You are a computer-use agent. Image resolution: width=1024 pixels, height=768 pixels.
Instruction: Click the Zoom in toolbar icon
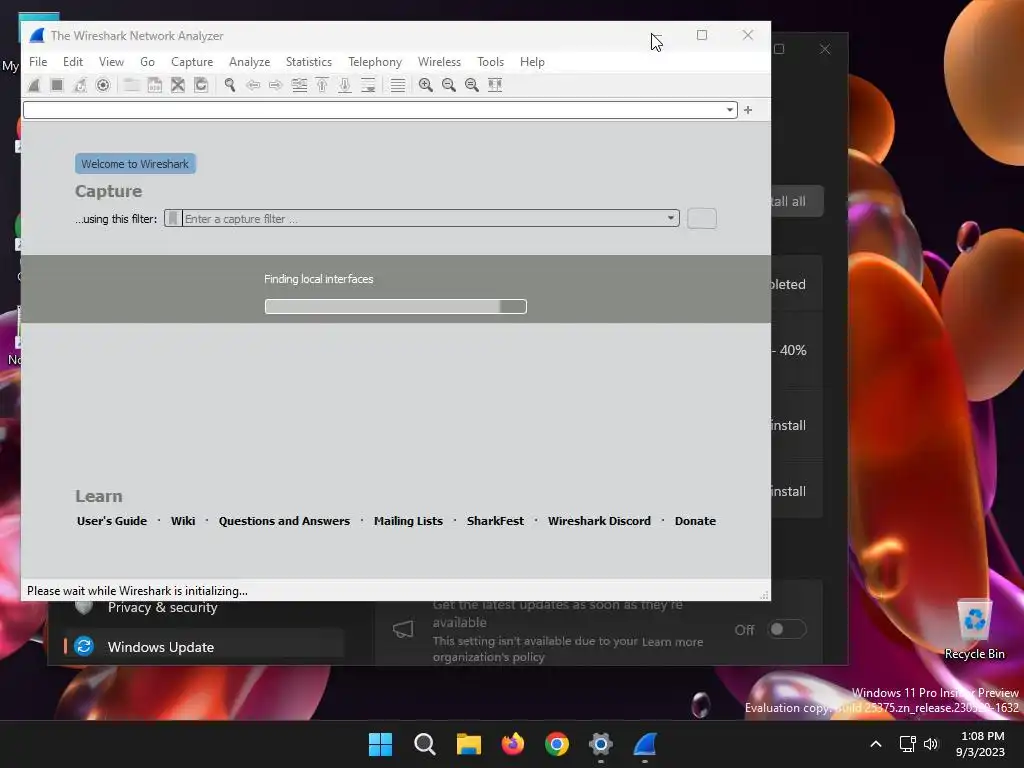point(426,85)
